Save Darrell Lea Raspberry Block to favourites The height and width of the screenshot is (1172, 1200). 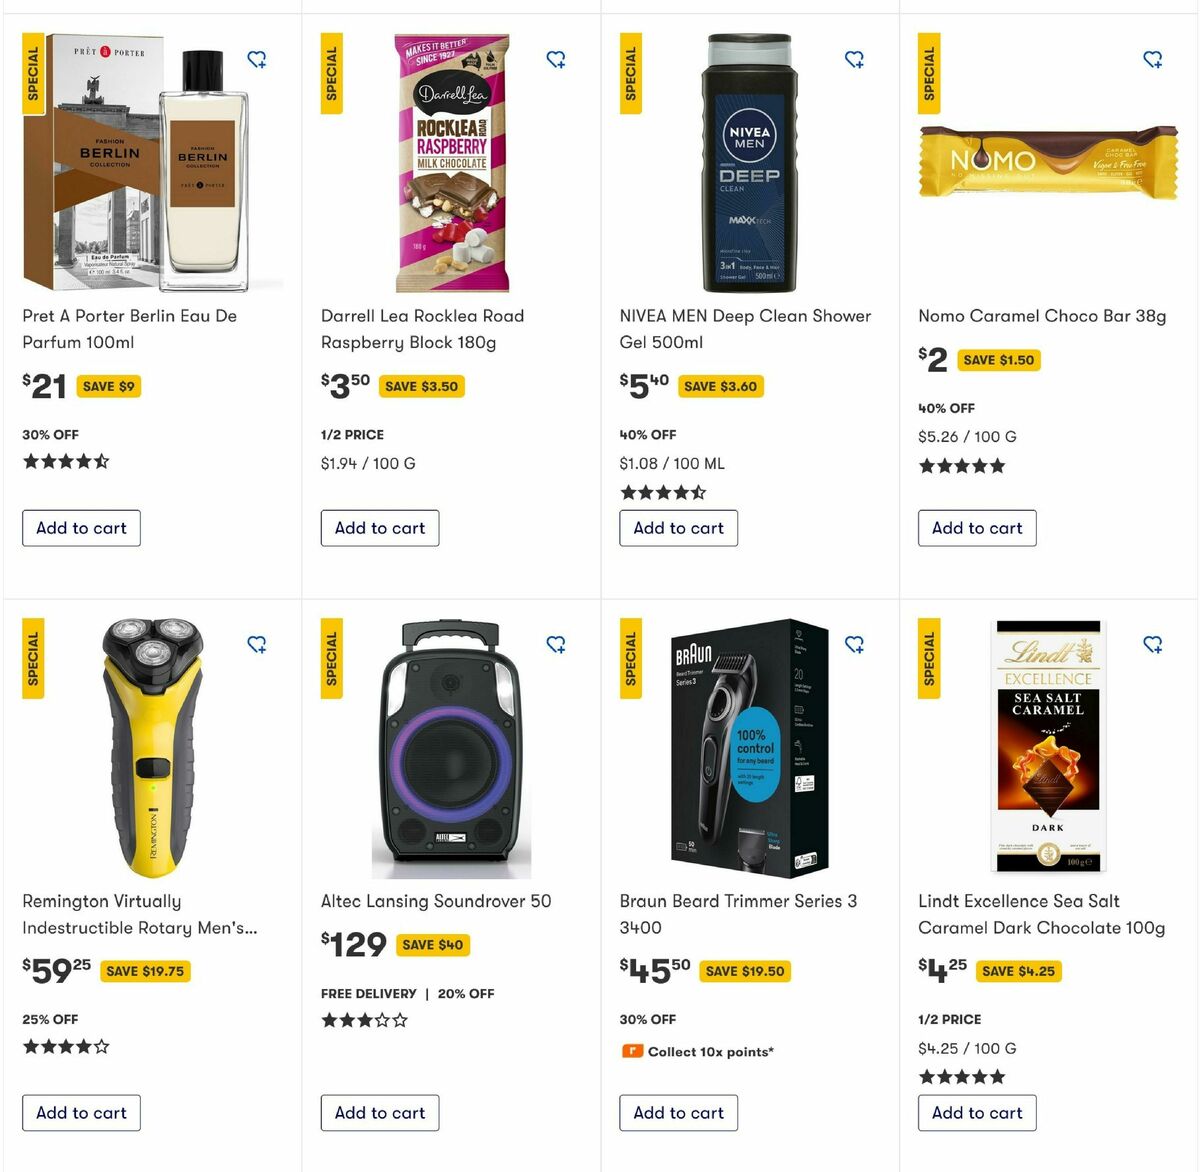coord(556,59)
